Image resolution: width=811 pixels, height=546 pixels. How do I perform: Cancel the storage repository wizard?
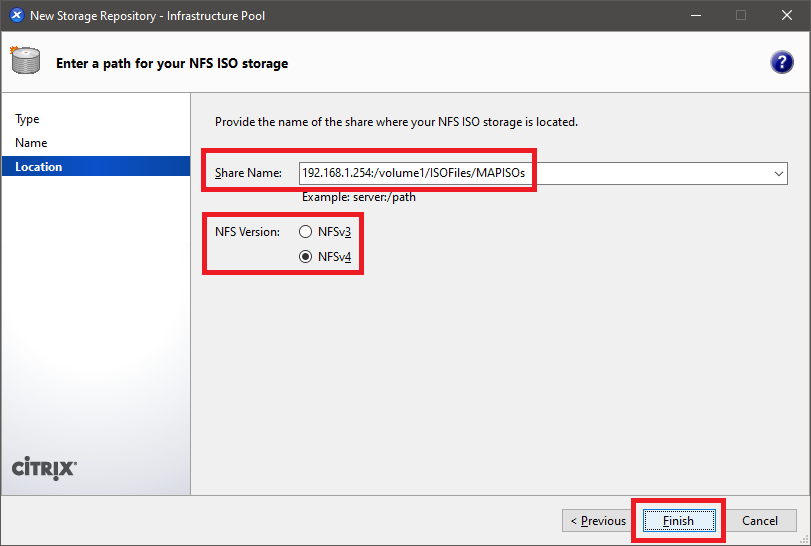coord(760,521)
